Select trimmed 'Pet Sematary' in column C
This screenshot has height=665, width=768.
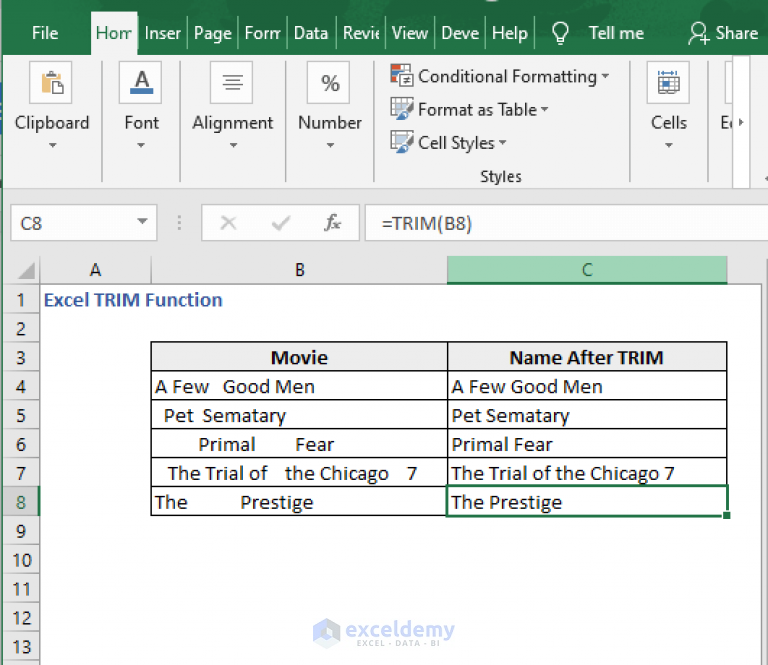point(587,415)
